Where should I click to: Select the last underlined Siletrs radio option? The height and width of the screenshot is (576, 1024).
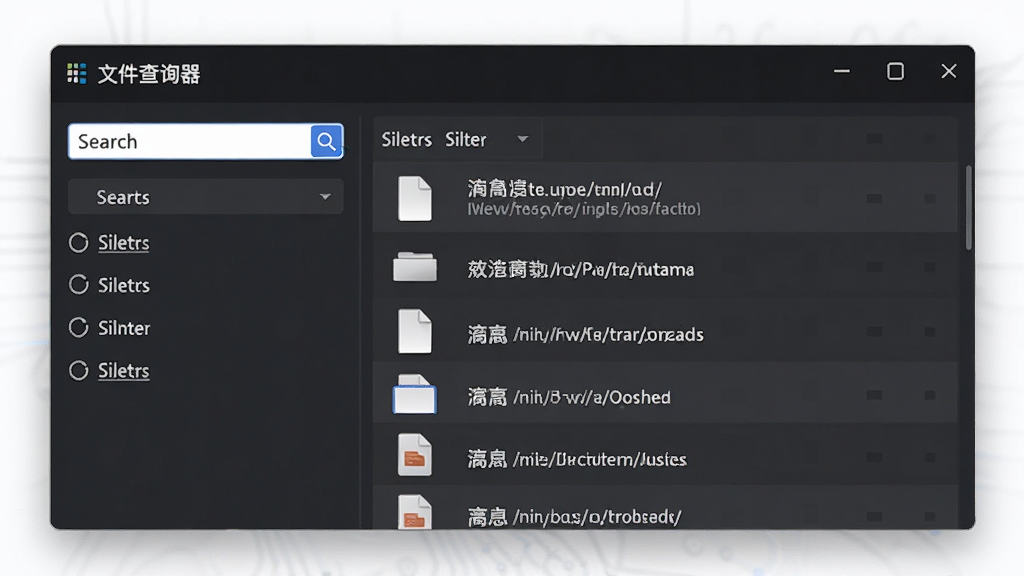click(78, 371)
